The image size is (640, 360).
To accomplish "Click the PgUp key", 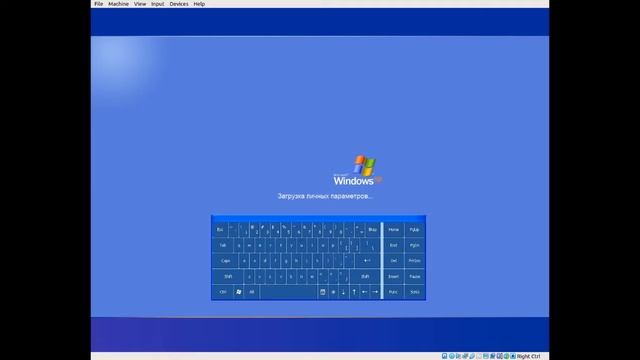I will 415,230.
